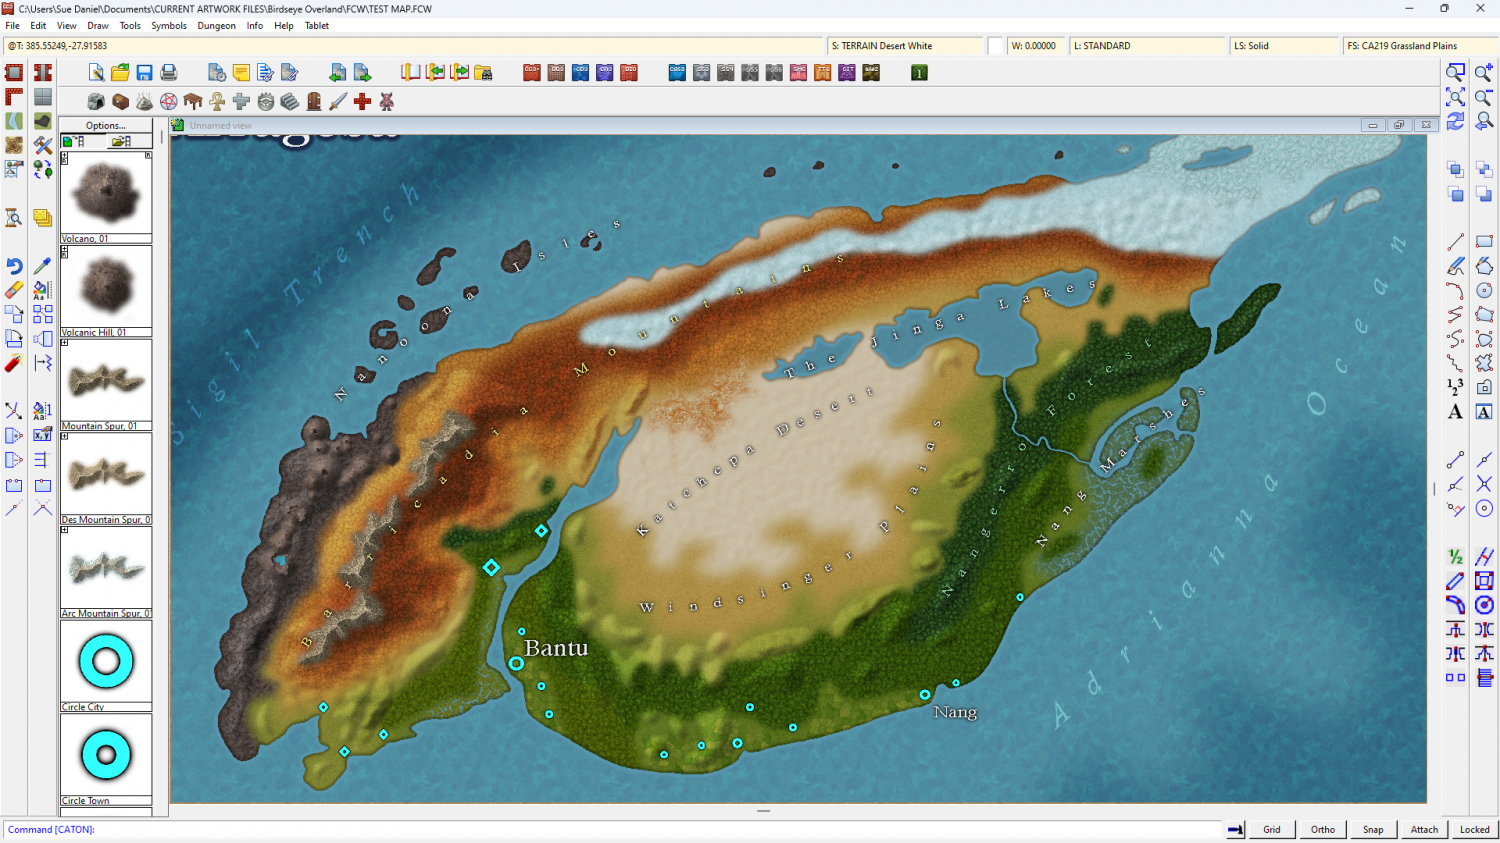Select the eyedropper tool
The width and height of the screenshot is (1500, 843).
coord(42,266)
